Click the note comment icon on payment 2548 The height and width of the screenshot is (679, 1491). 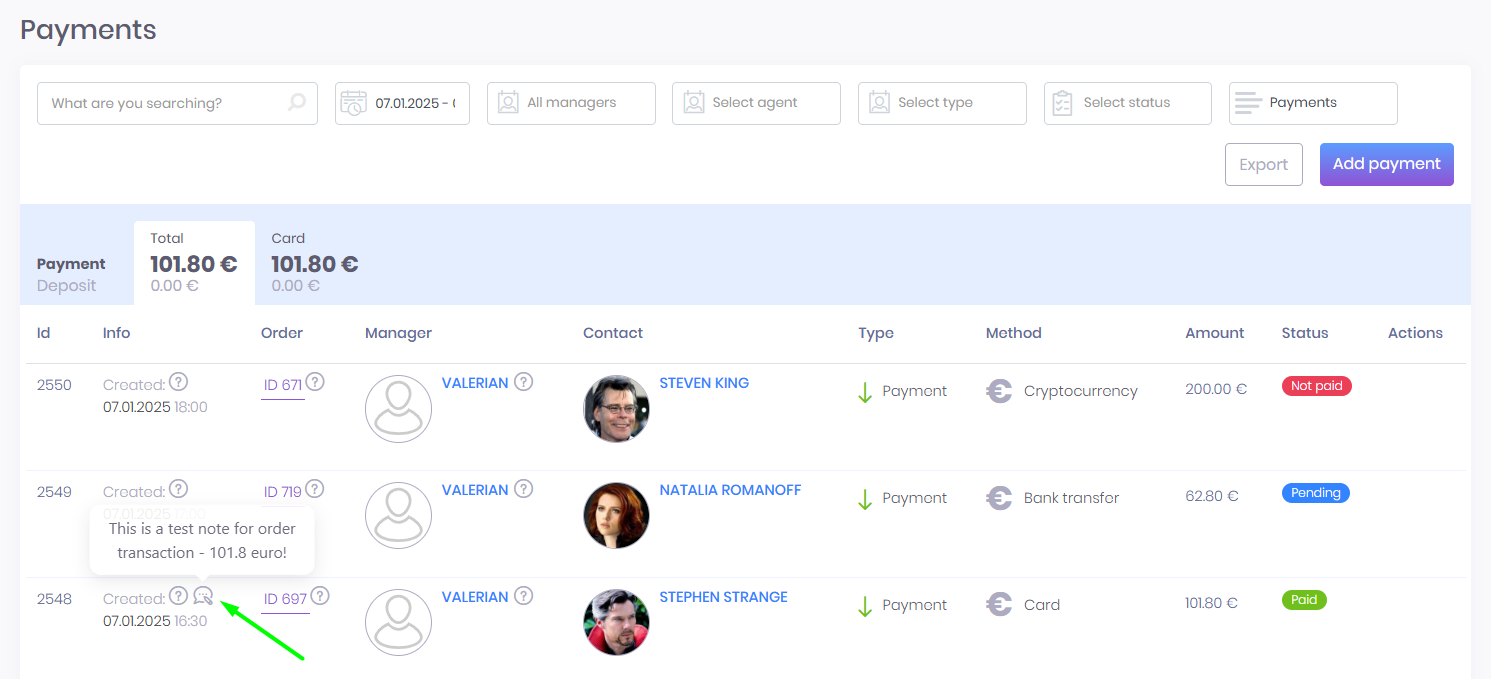(x=203, y=596)
